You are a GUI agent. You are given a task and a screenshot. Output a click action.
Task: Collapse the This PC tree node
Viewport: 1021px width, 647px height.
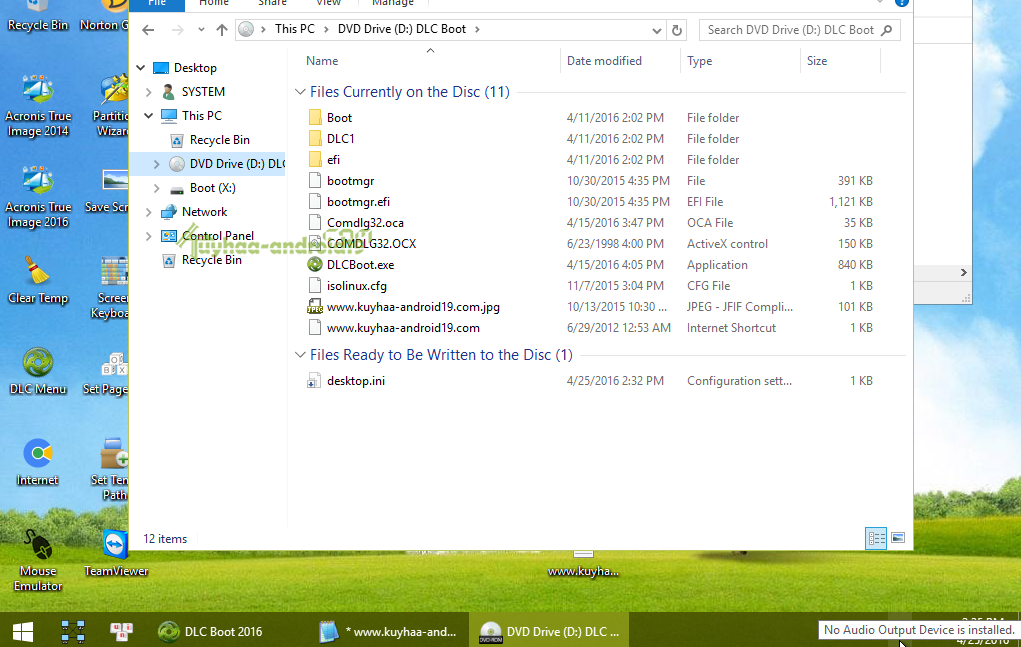(148, 116)
